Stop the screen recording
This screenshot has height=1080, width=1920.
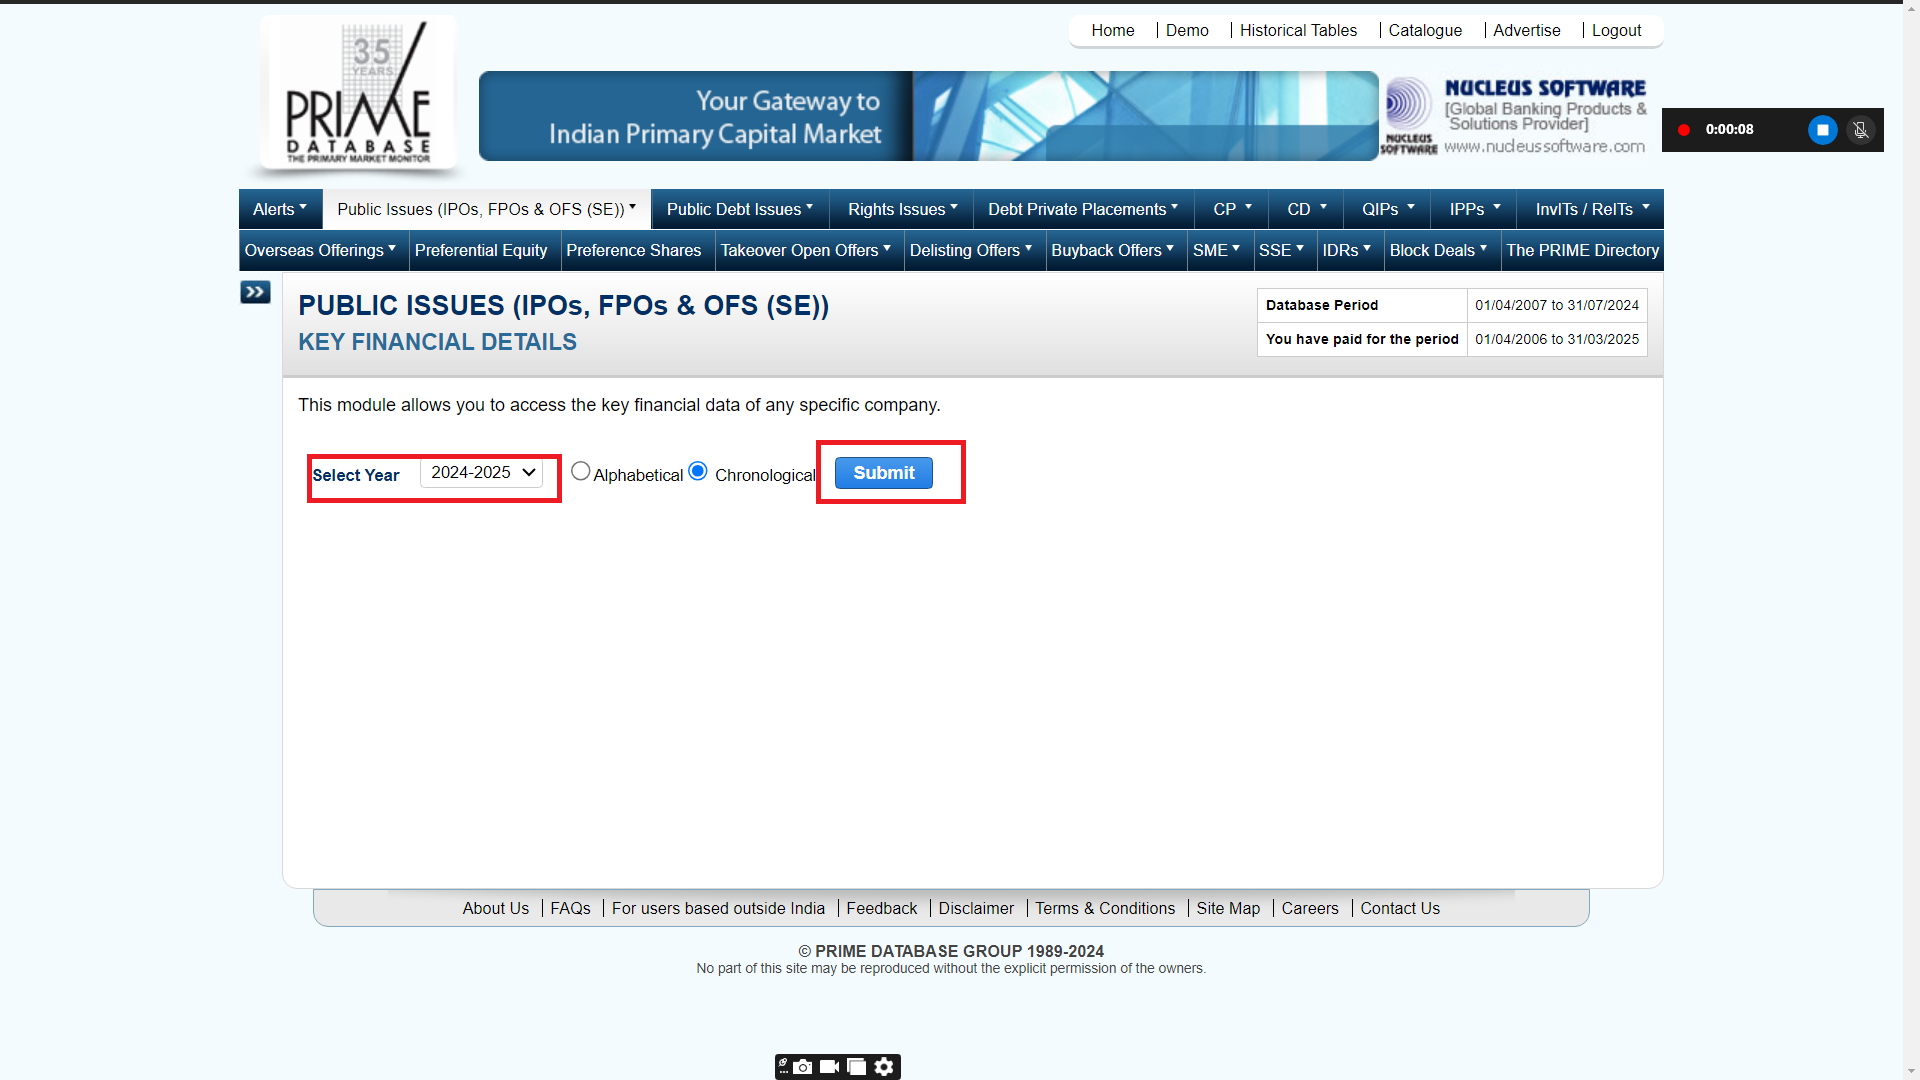pyautogui.click(x=1822, y=130)
